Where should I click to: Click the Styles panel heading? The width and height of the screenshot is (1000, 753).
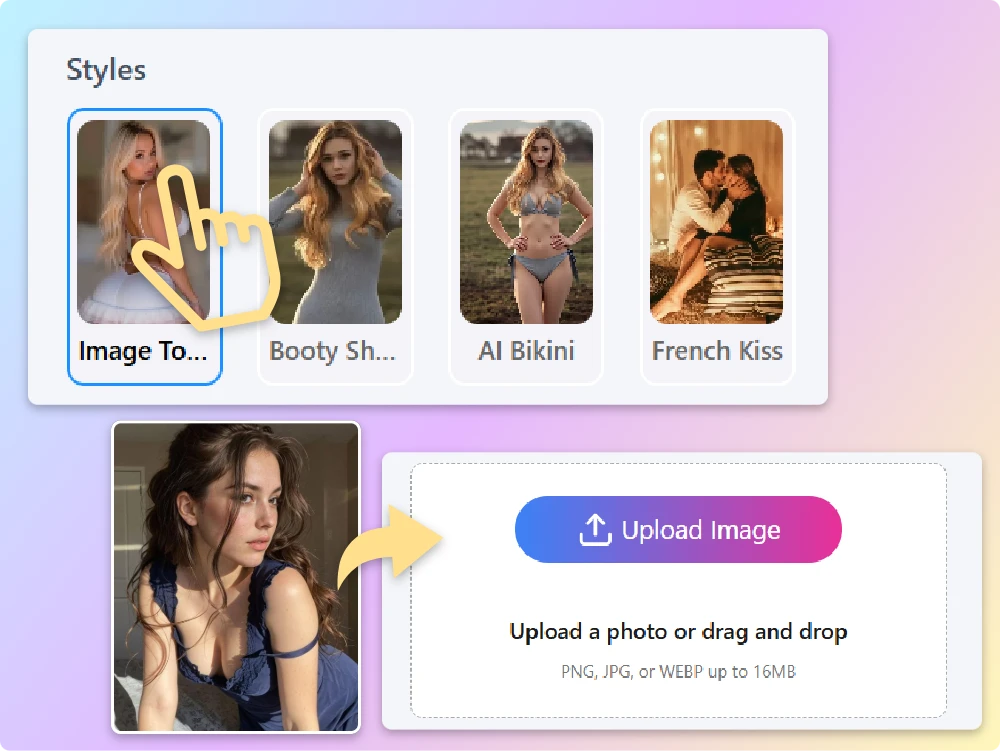106,70
